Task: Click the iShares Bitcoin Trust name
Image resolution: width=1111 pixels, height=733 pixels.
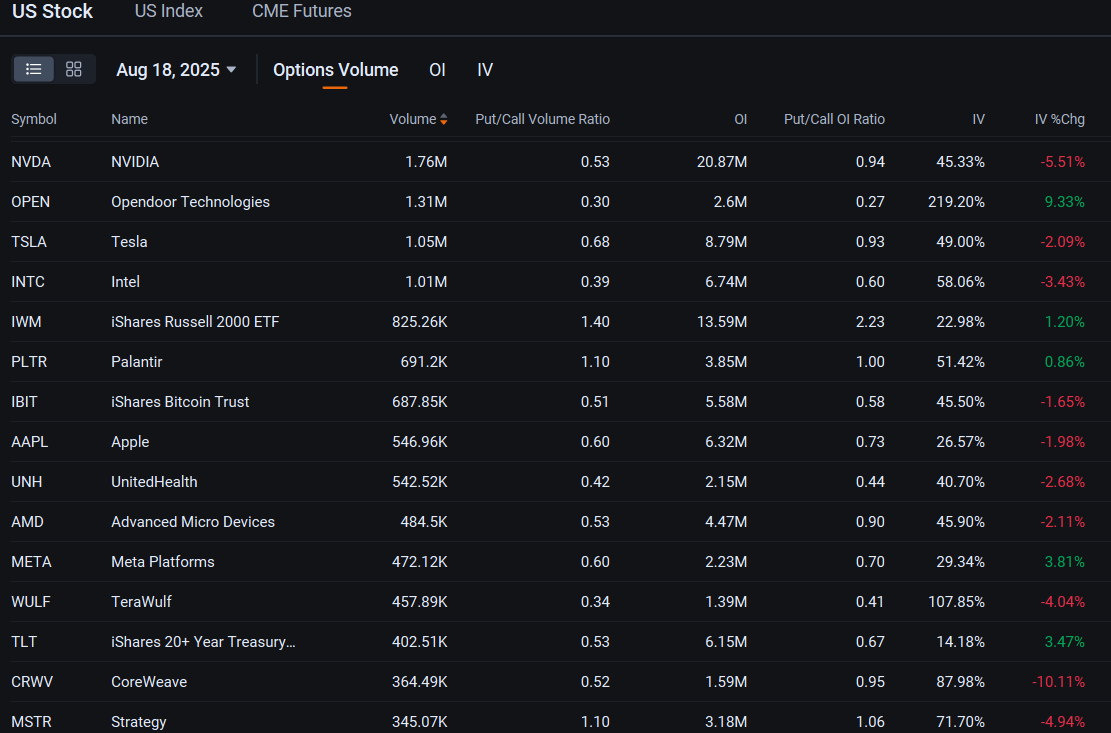Action: (x=180, y=402)
